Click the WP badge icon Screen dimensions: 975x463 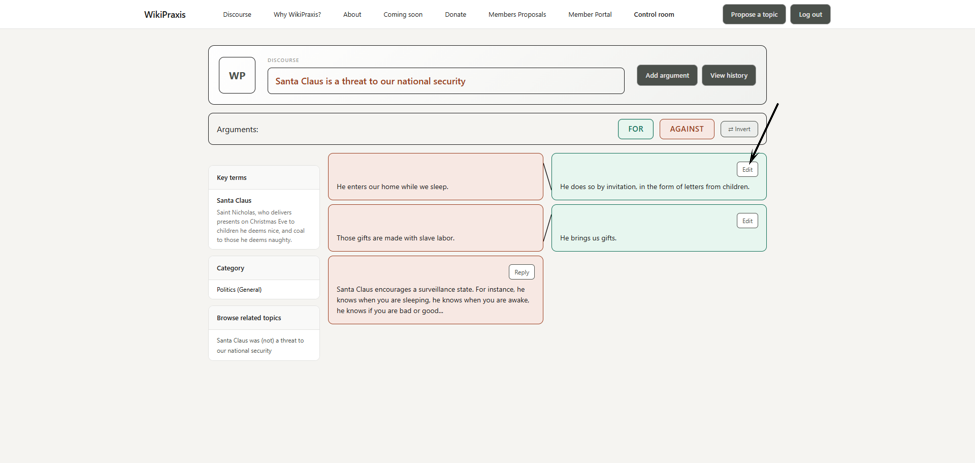coord(237,75)
